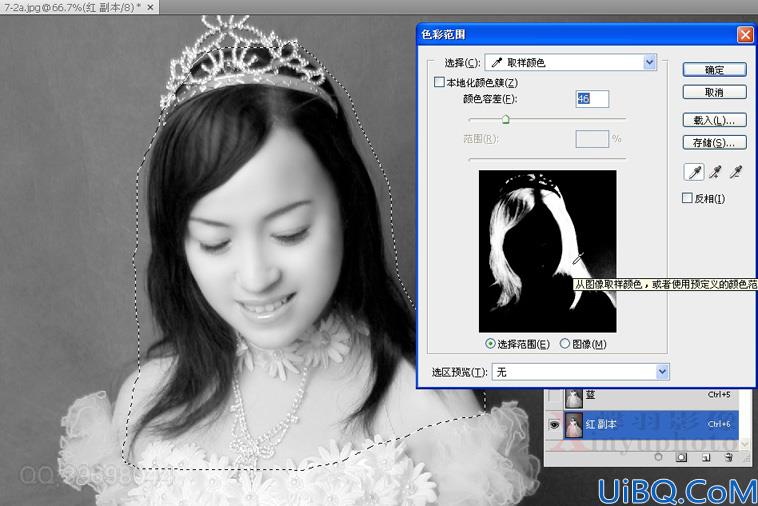Save selection as channel icon in Channels panel
758x506 pixels.
681,457
